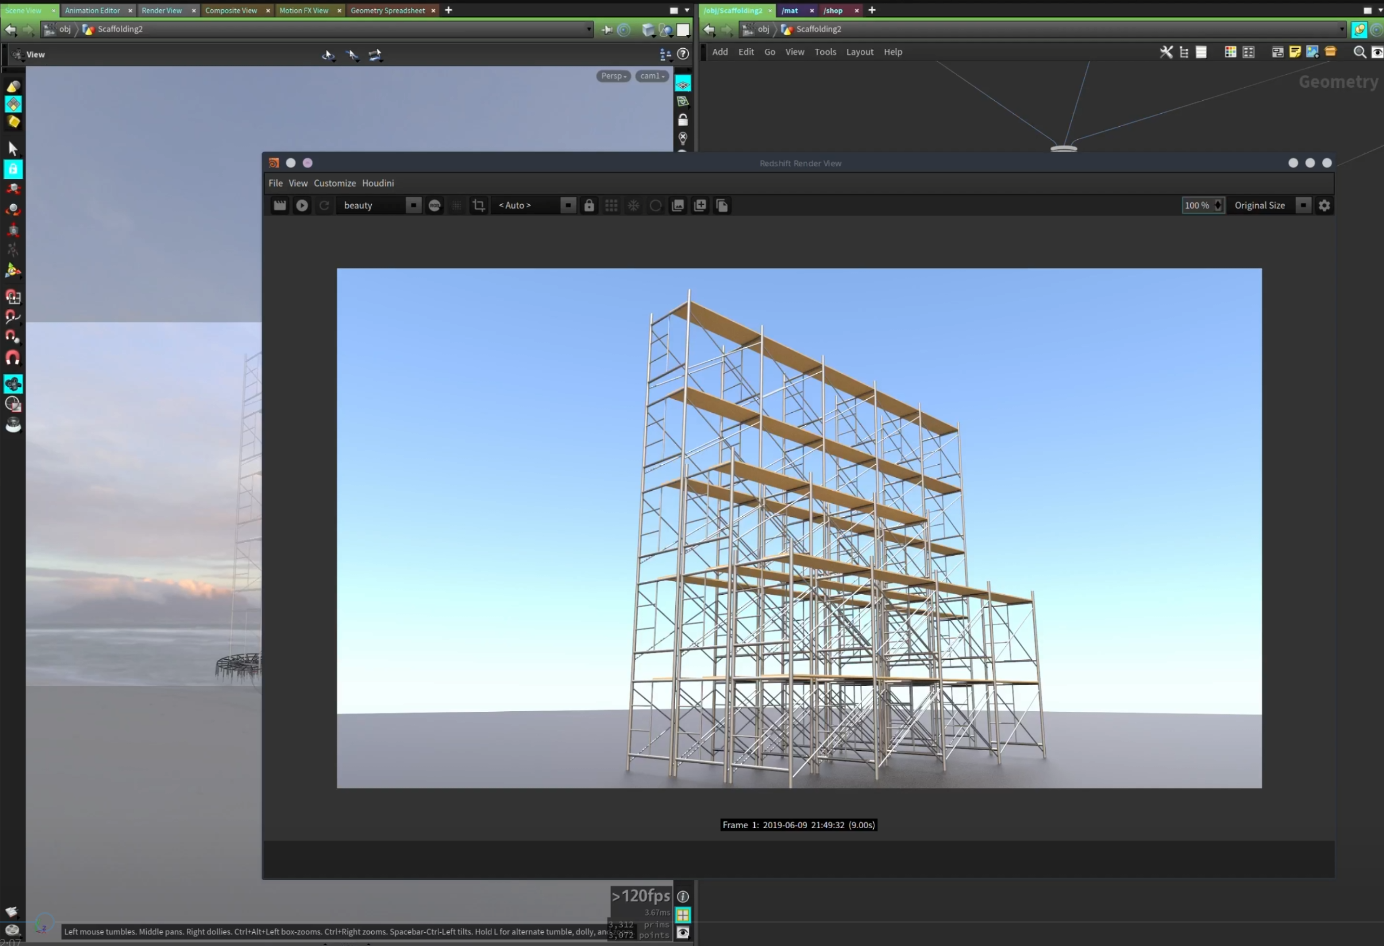Start IPR rendering with the play icon
This screenshot has height=946, width=1384.
[302, 205]
